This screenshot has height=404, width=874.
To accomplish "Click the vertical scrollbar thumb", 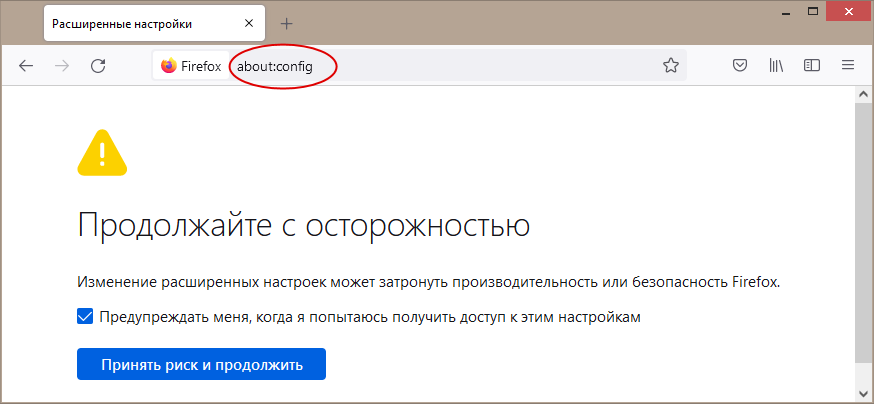I will 863,231.
